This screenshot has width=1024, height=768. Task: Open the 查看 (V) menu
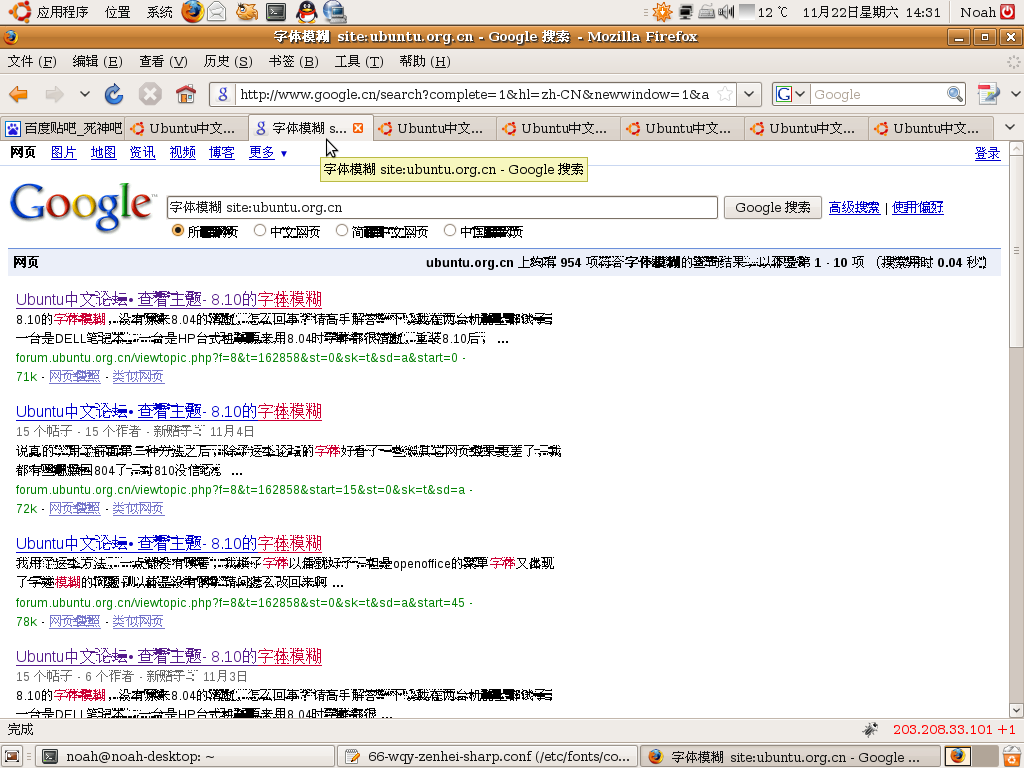click(163, 61)
